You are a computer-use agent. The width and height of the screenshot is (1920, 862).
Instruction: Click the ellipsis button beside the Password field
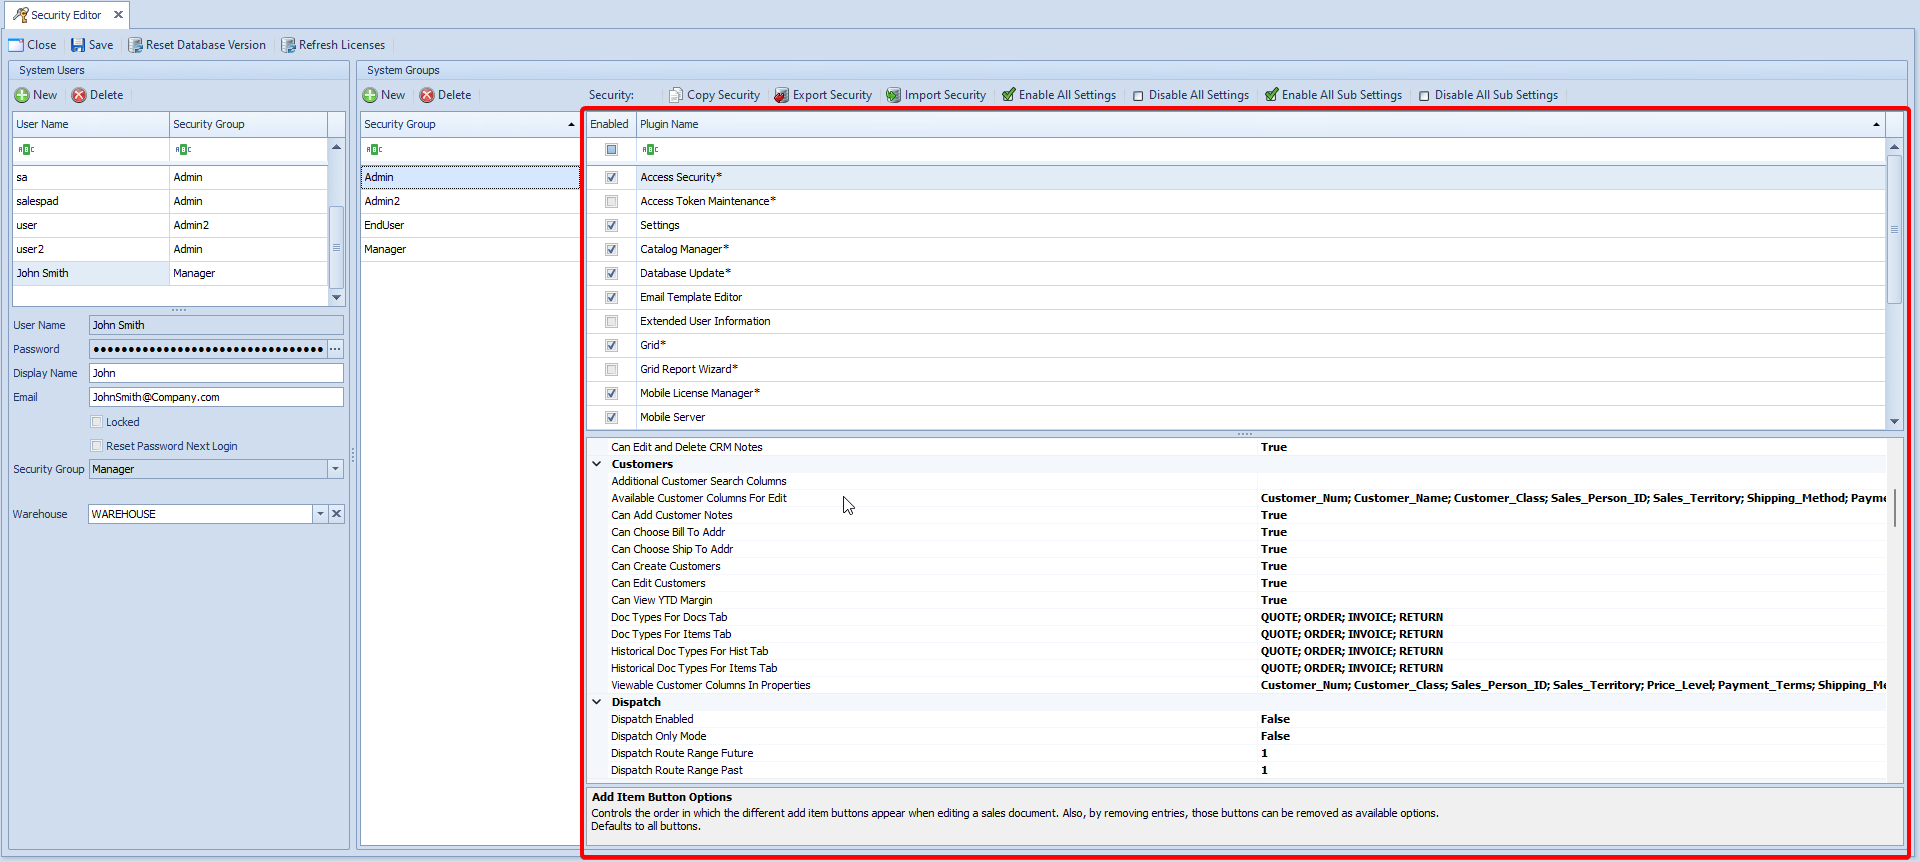coord(336,349)
